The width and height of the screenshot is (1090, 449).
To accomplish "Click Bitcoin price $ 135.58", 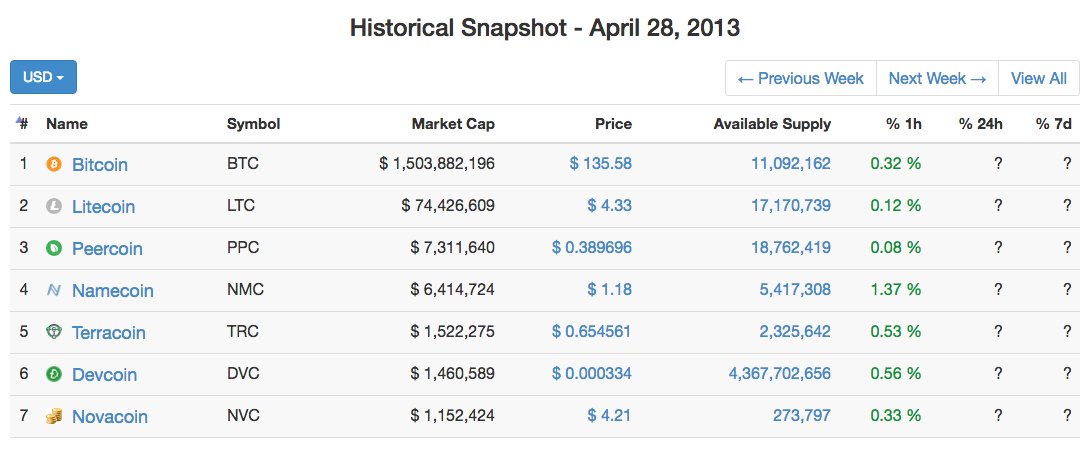I will coord(601,163).
